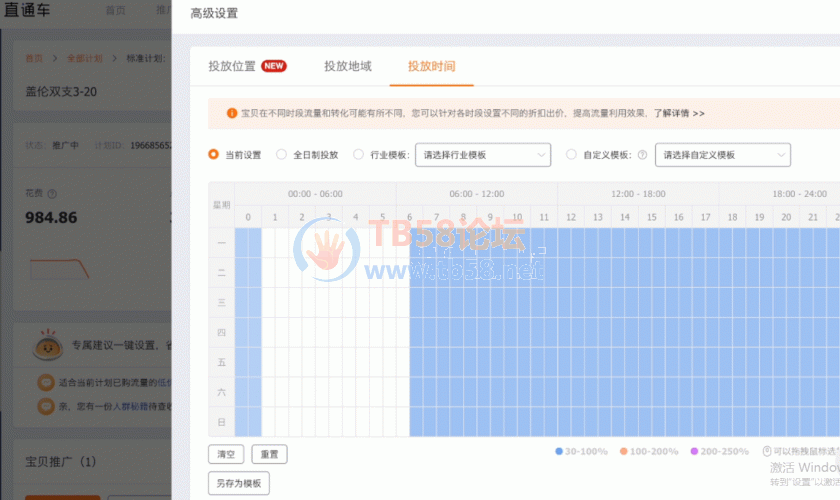
Task: Open the 投放位置 tab
Action: pyautogui.click(x=232, y=66)
